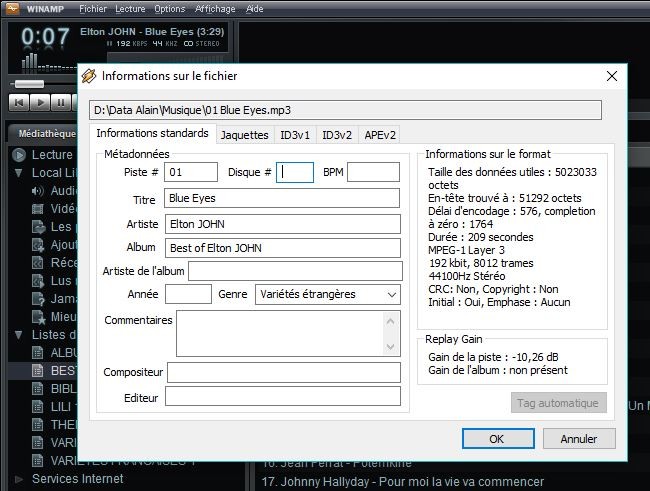Click the icon beside the 'Les' library item
The image size is (650, 491).
[x=38, y=227]
